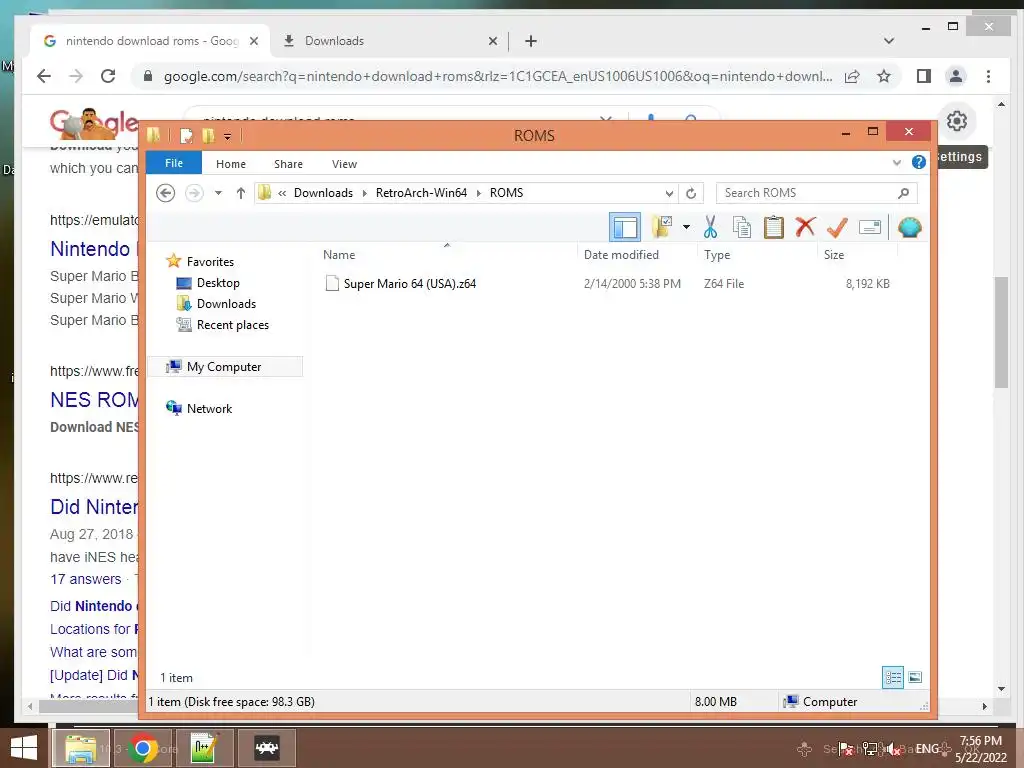Expand the folder options dropdown arrow

(686, 227)
